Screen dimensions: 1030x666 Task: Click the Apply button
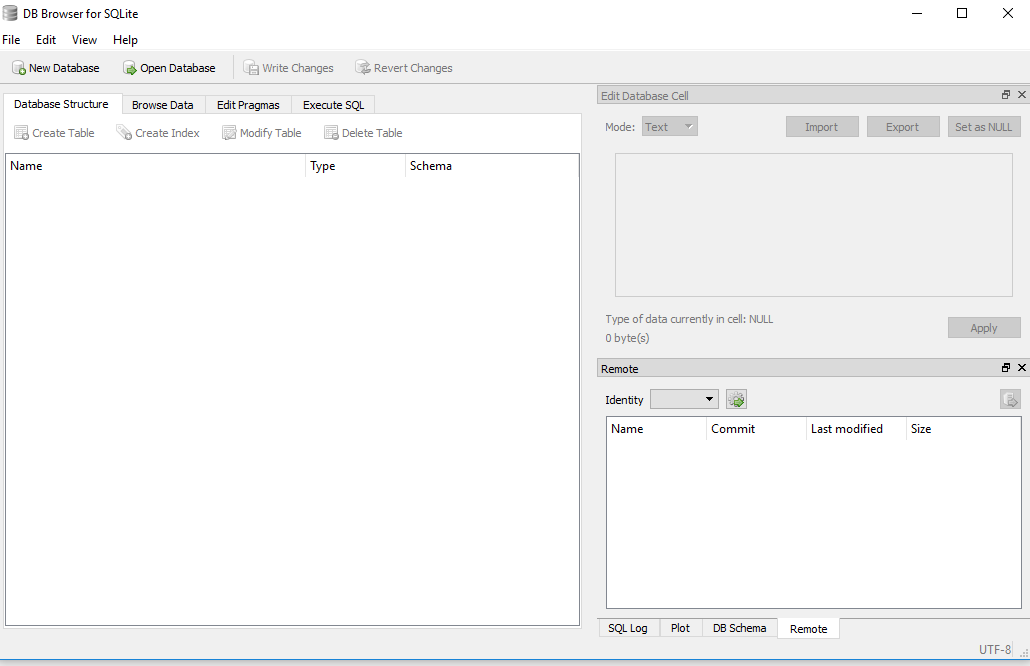point(984,328)
